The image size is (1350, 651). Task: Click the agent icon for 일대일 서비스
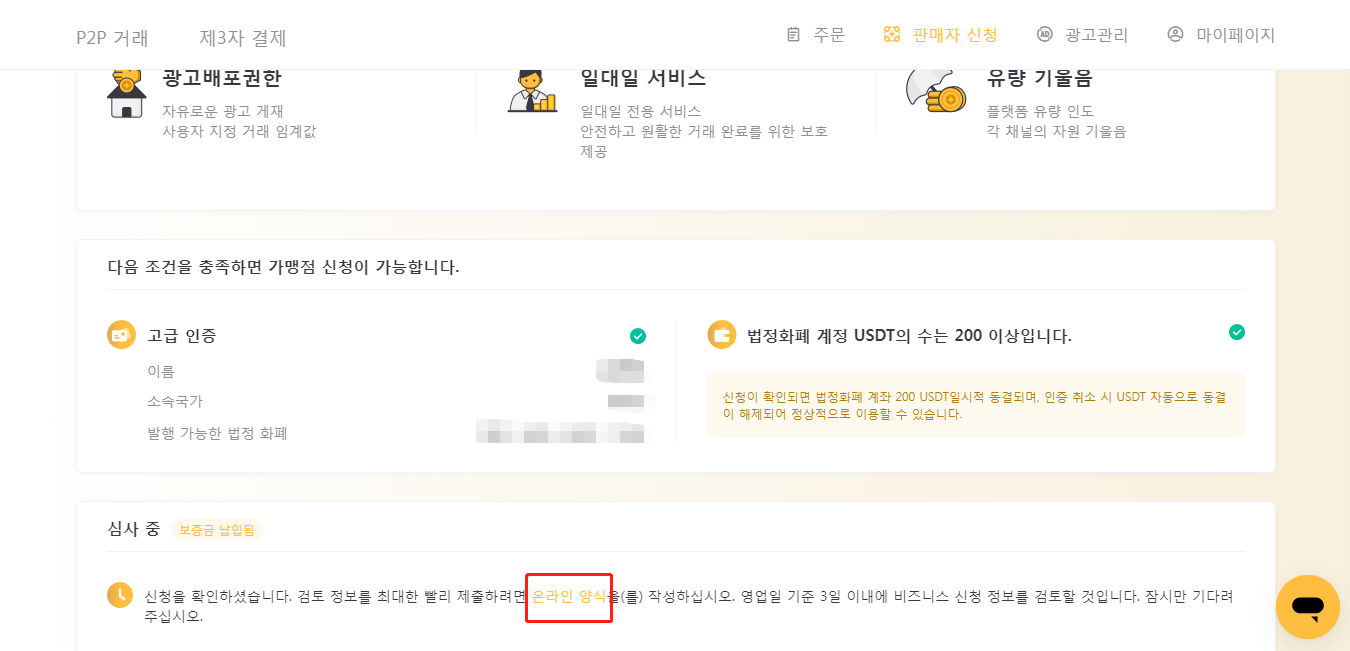(x=532, y=92)
